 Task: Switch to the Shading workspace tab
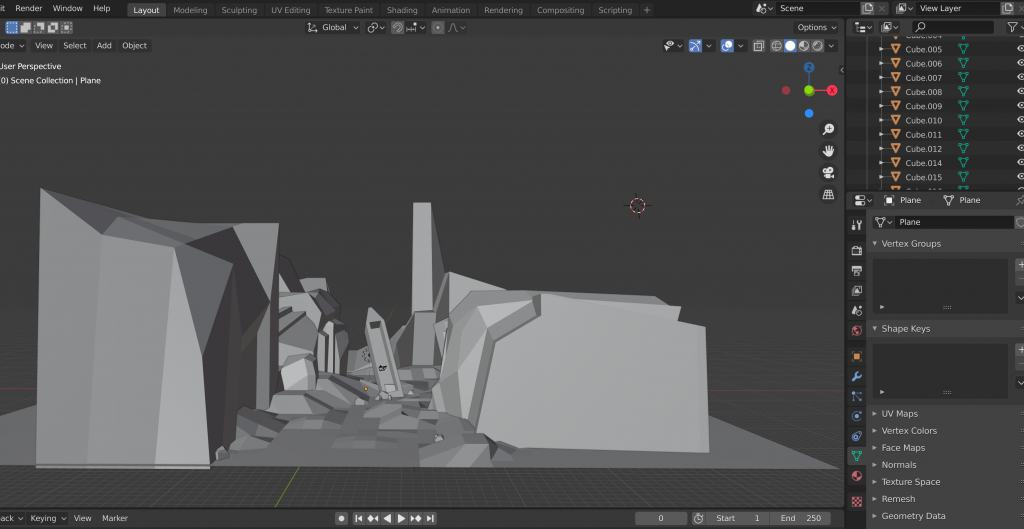[402, 10]
